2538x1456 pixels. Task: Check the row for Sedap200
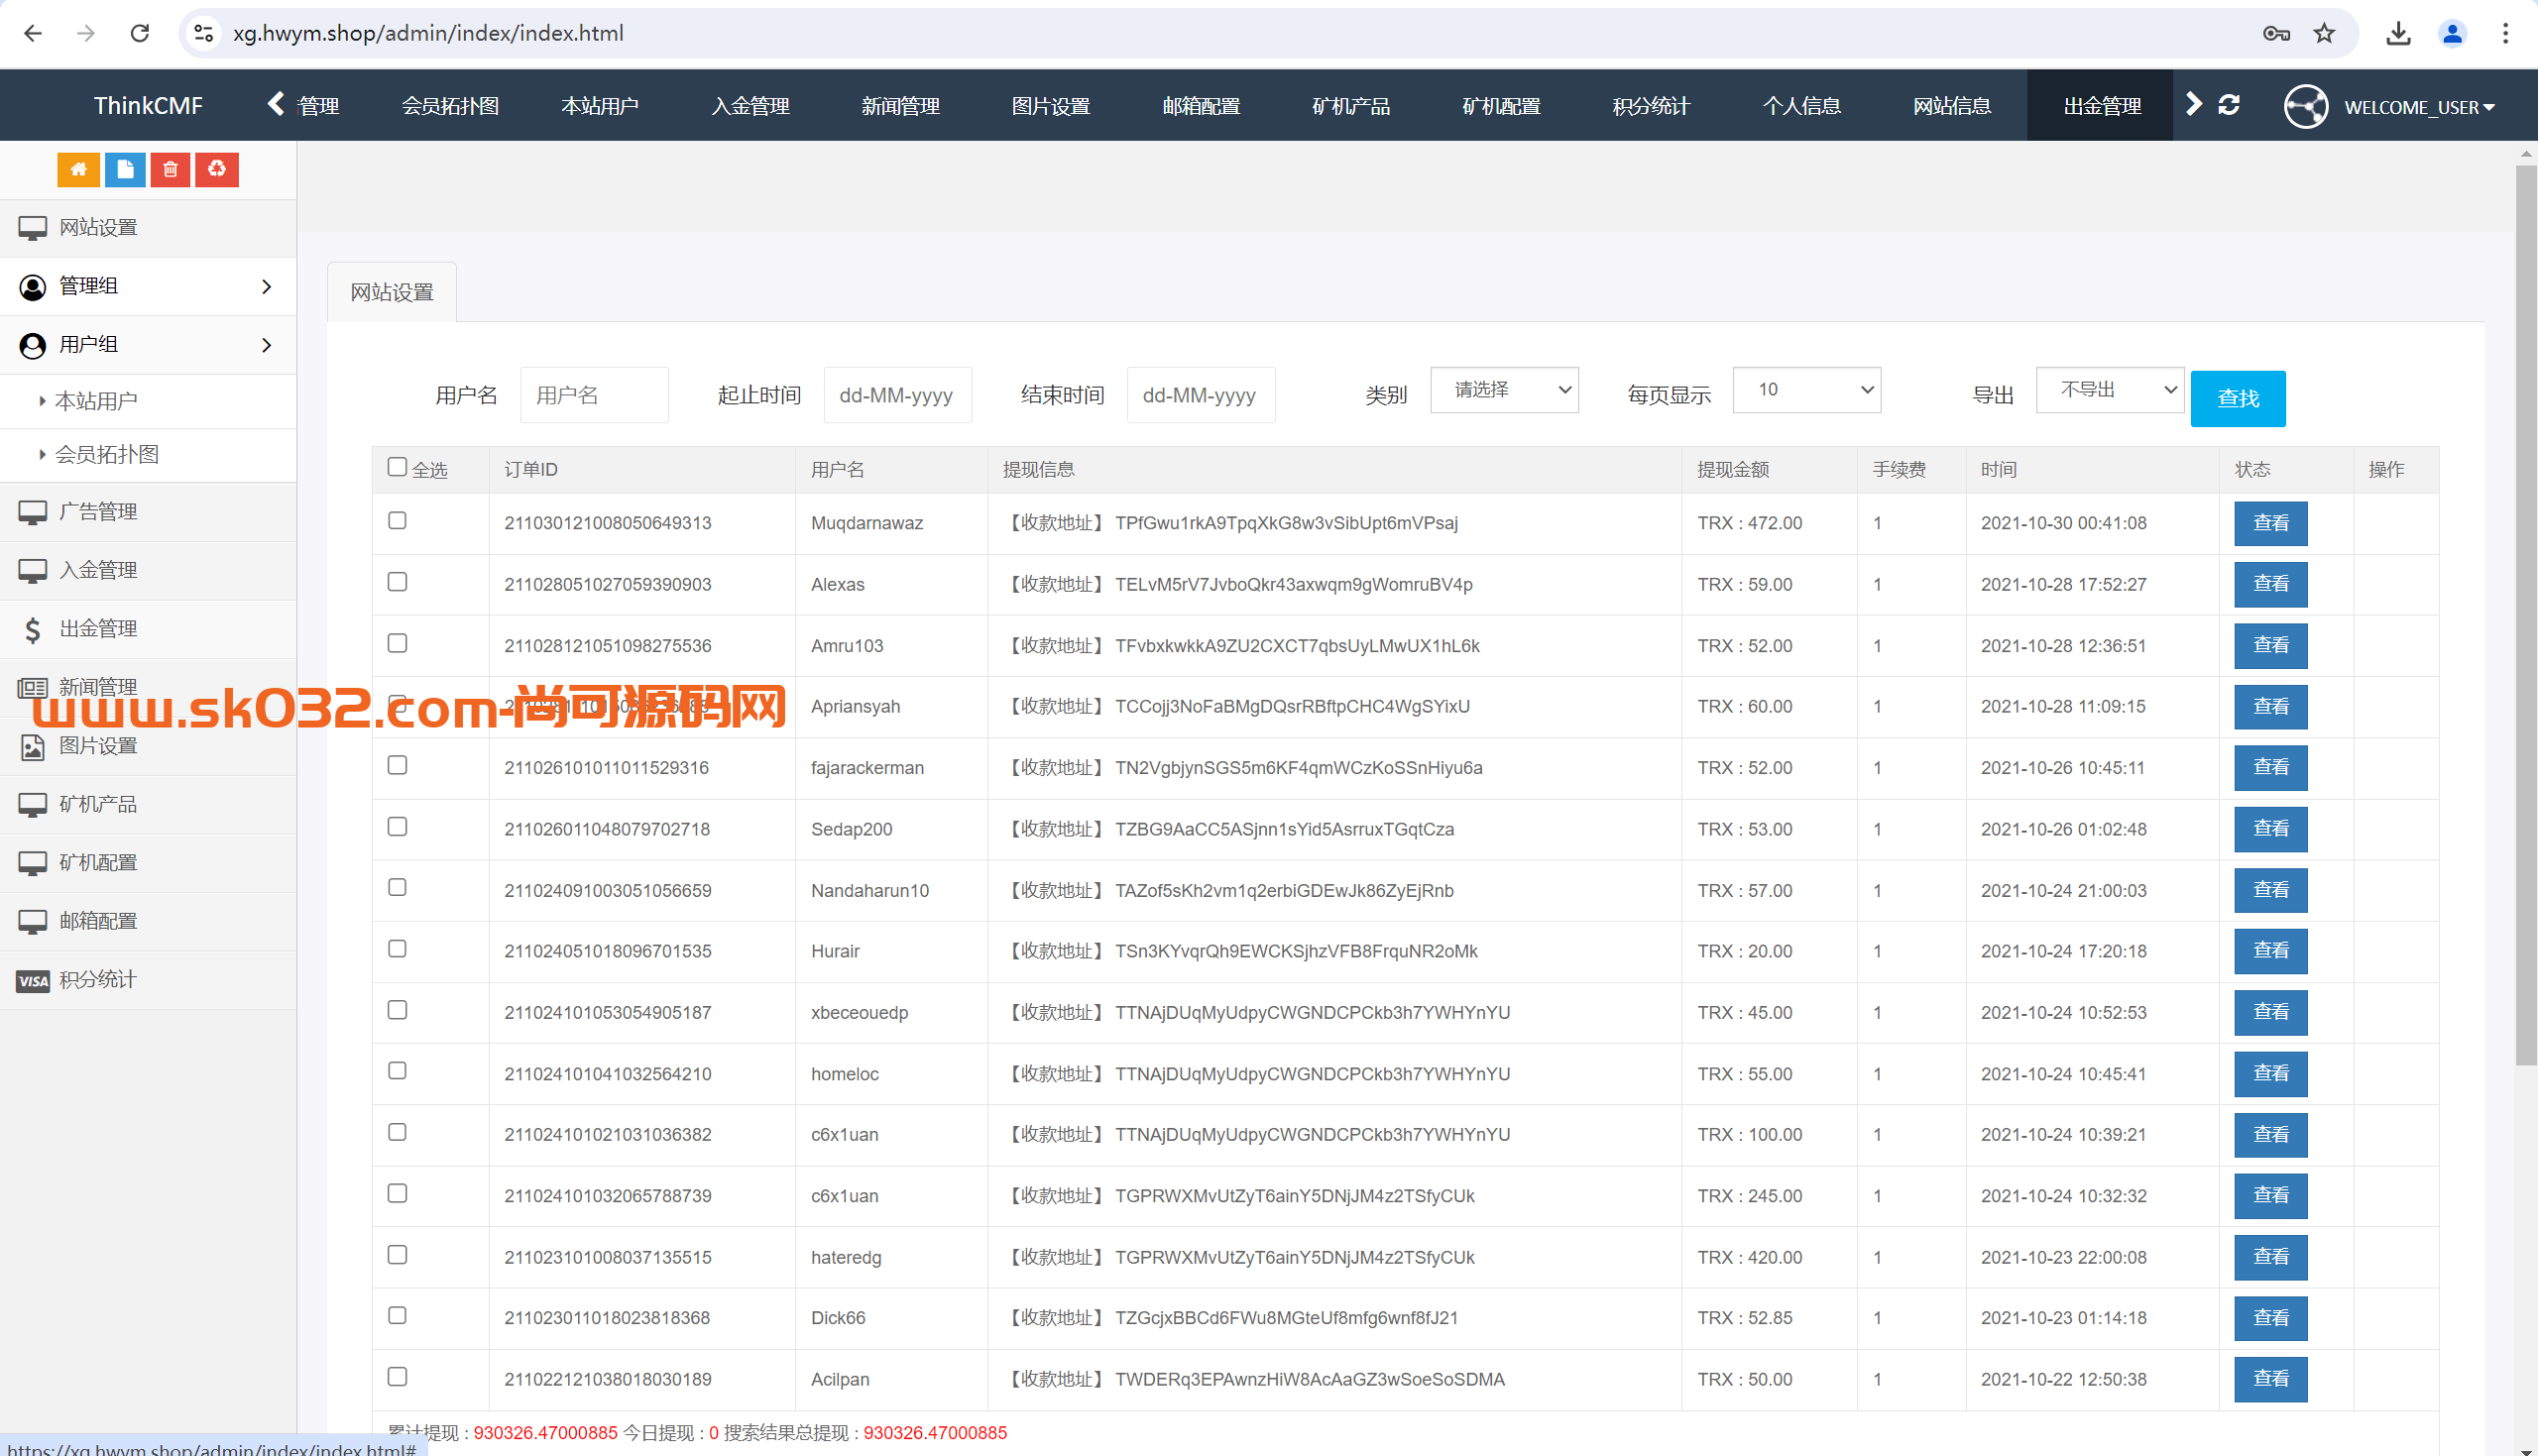(x=397, y=827)
